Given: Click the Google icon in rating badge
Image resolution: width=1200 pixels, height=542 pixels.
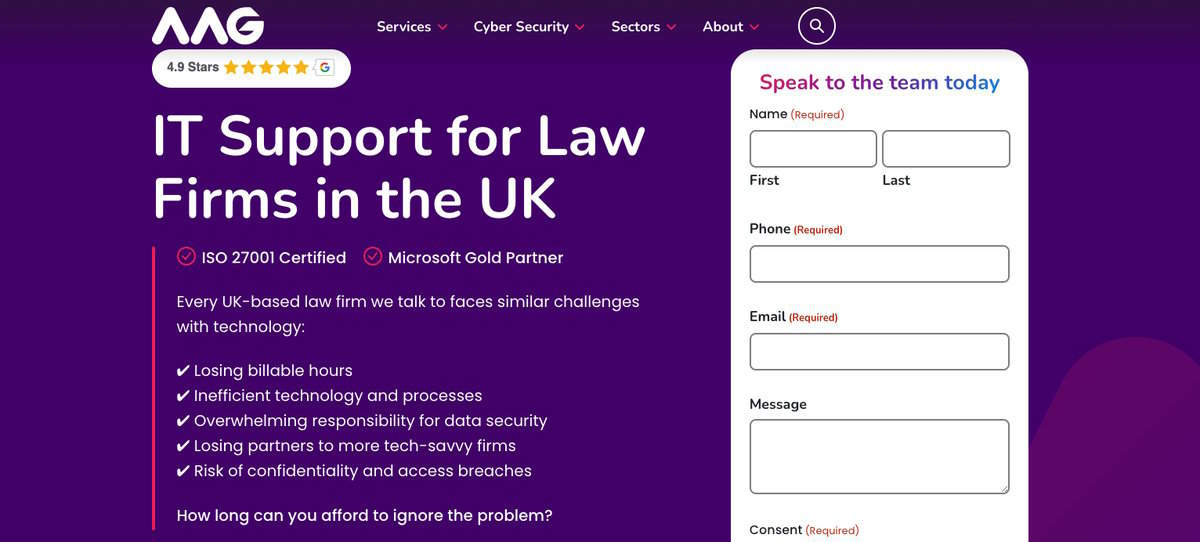Looking at the screenshot, I should tap(324, 67).
